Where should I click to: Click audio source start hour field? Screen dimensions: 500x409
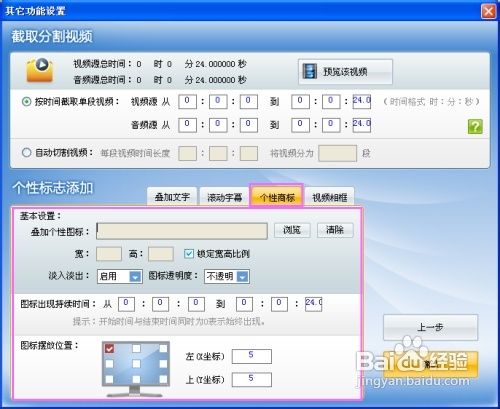pos(187,125)
